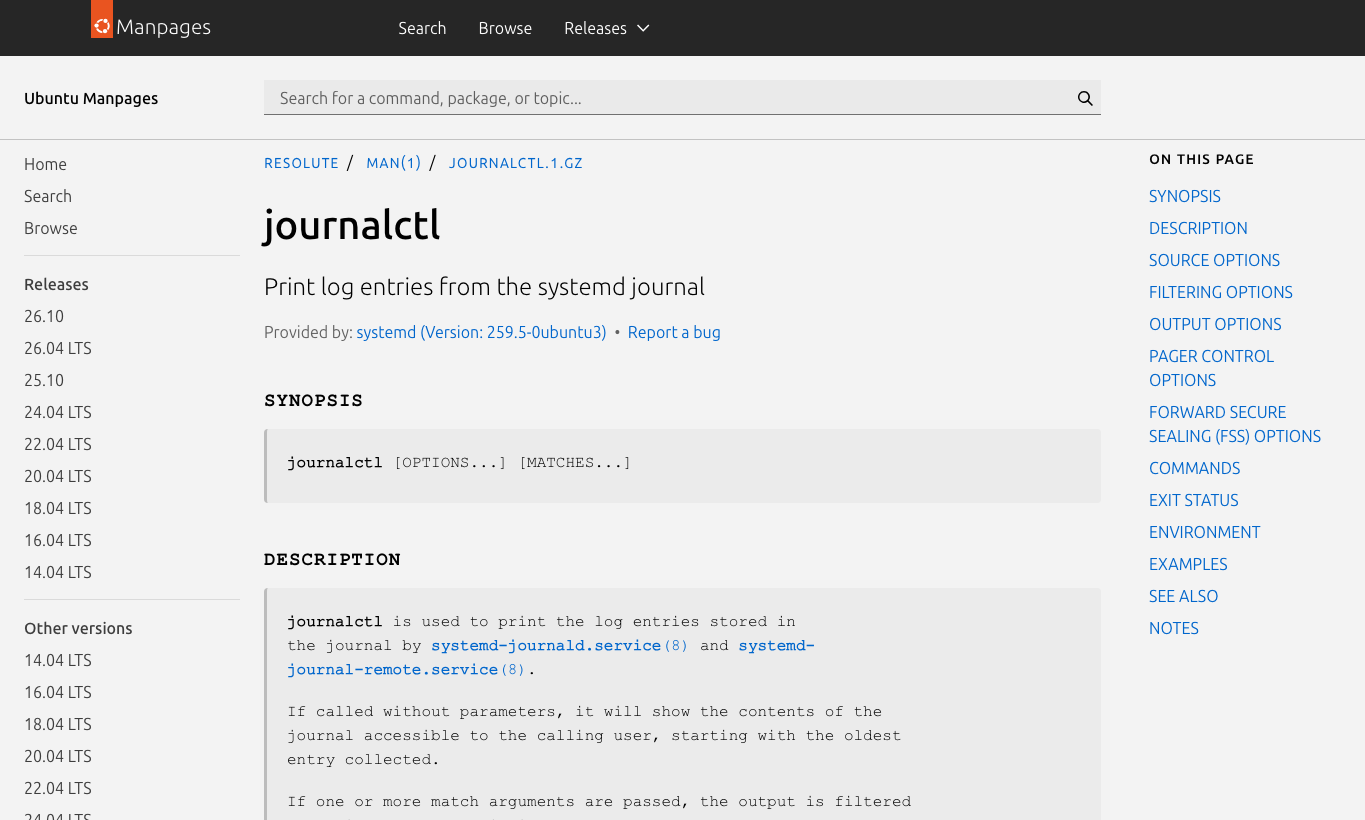This screenshot has width=1365, height=820.
Task: Select release 20.04 LTS under Releases
Action: pos(58,476)
